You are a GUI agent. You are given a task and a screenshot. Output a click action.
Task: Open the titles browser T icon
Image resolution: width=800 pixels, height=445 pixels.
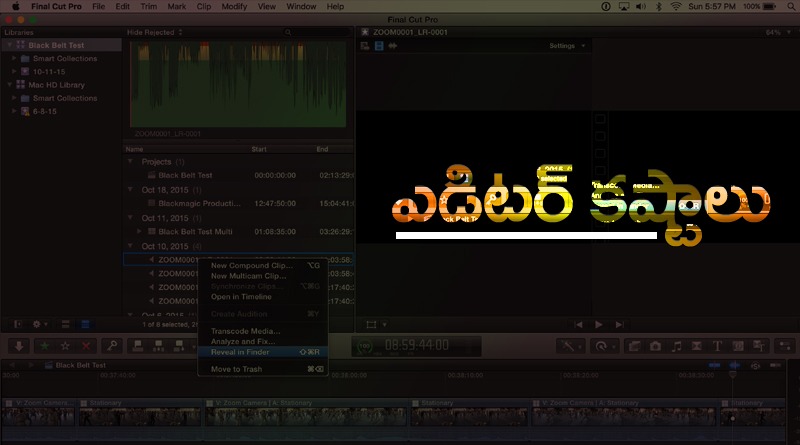point(718,346)
